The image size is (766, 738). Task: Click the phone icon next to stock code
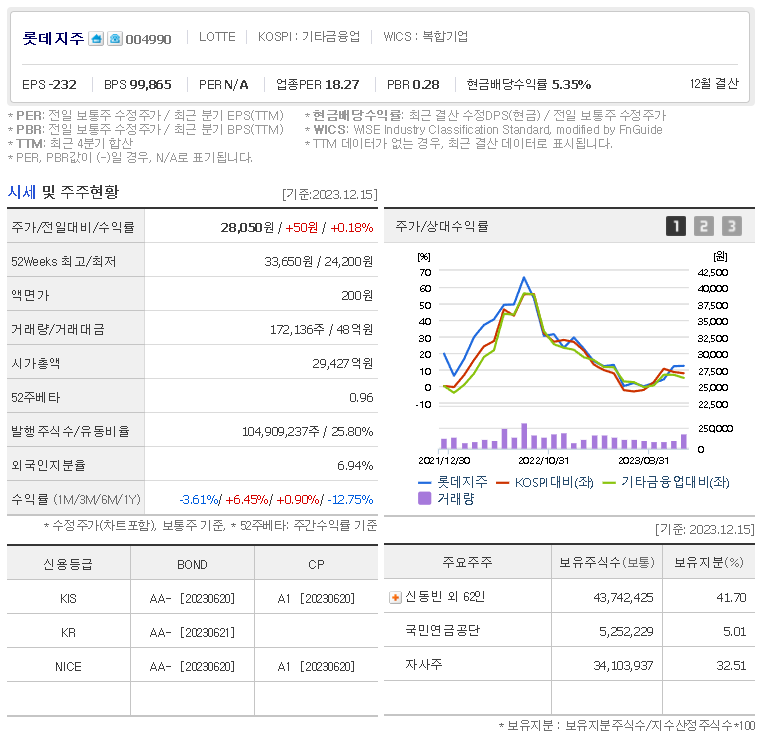click(115, 39)
